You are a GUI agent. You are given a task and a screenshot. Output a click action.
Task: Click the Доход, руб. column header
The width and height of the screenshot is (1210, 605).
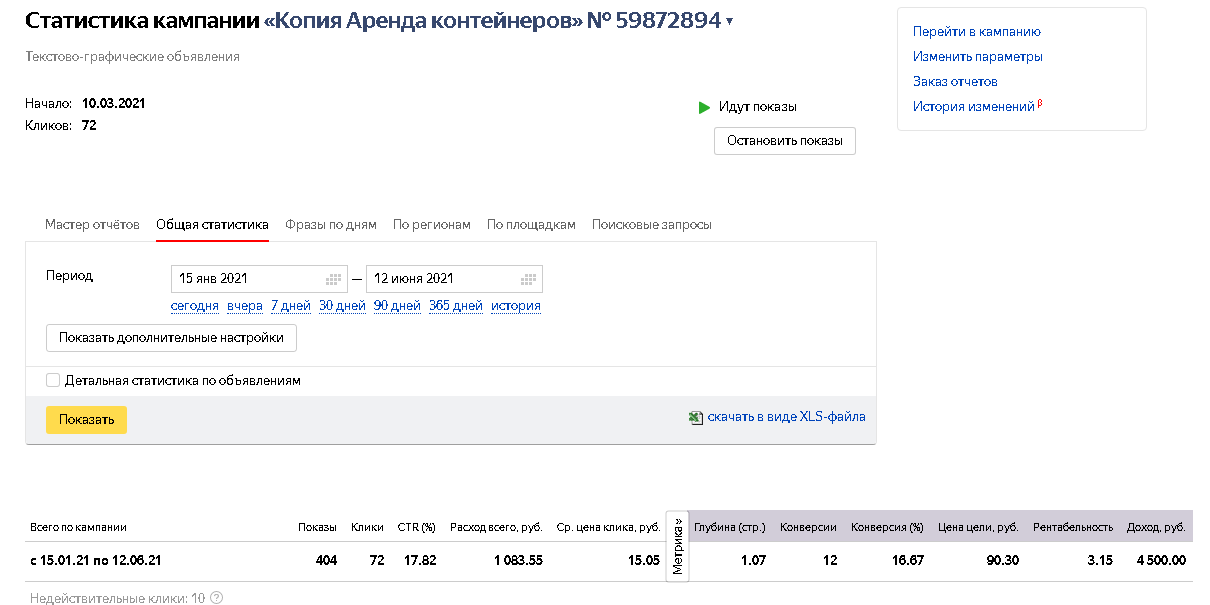click(x=1157, y=528)
